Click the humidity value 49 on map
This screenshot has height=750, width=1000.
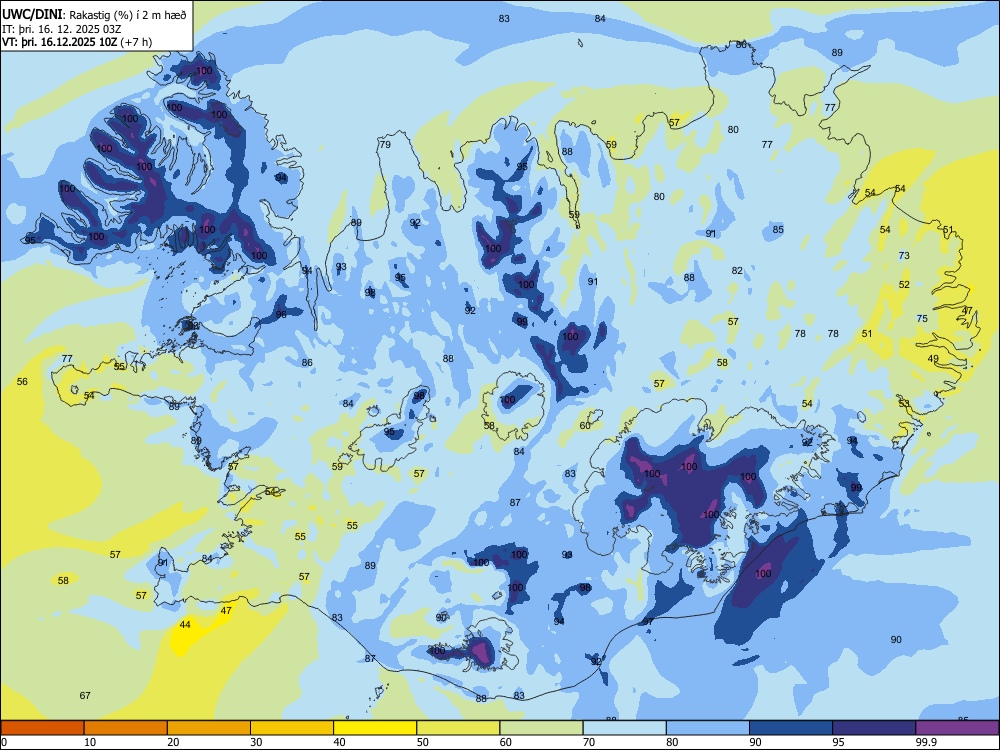(x=933, y=358)
